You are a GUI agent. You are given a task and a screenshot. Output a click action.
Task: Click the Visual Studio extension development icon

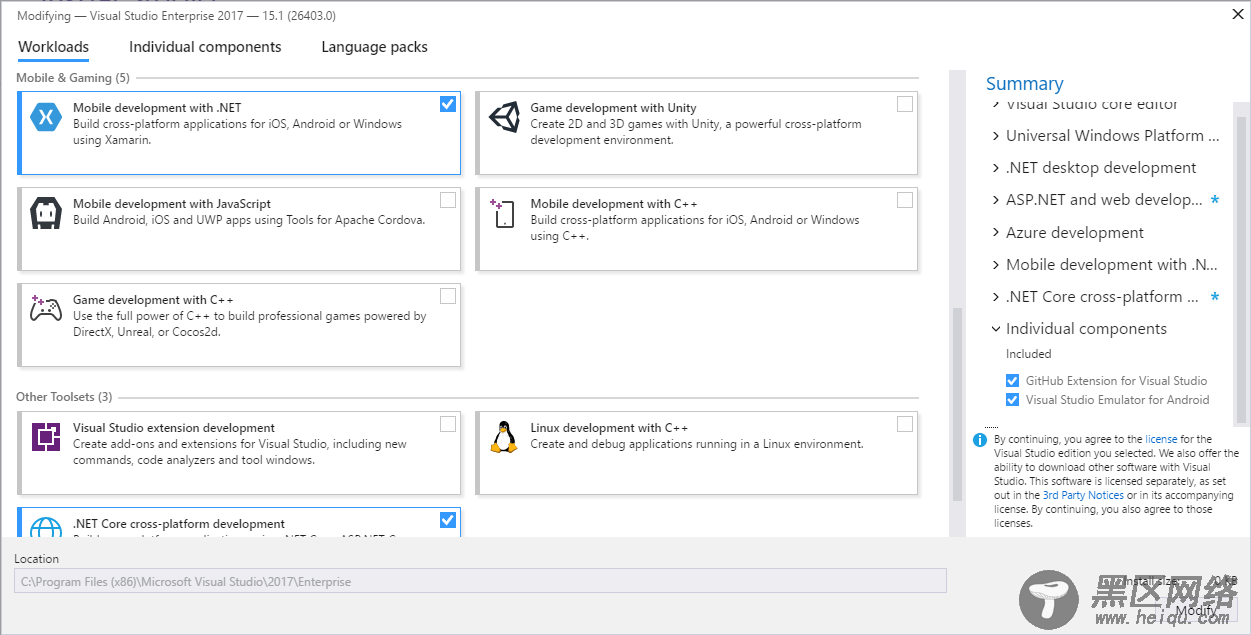46,437
